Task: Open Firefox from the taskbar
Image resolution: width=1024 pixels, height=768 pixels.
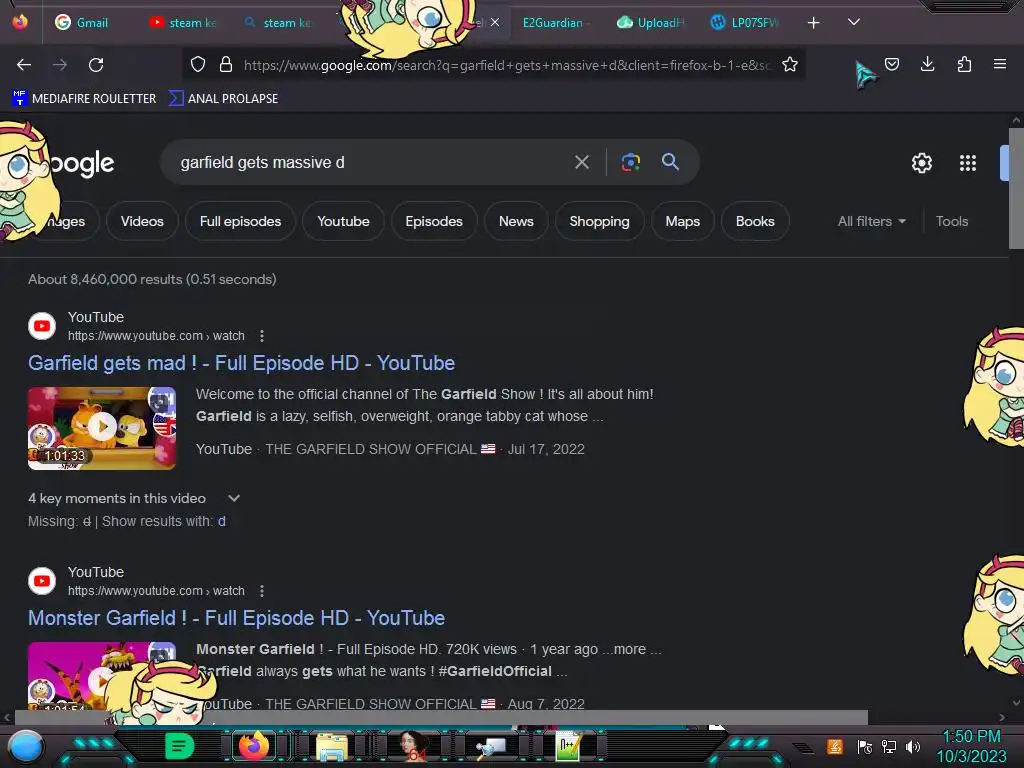Action: [x=253, y=746]
